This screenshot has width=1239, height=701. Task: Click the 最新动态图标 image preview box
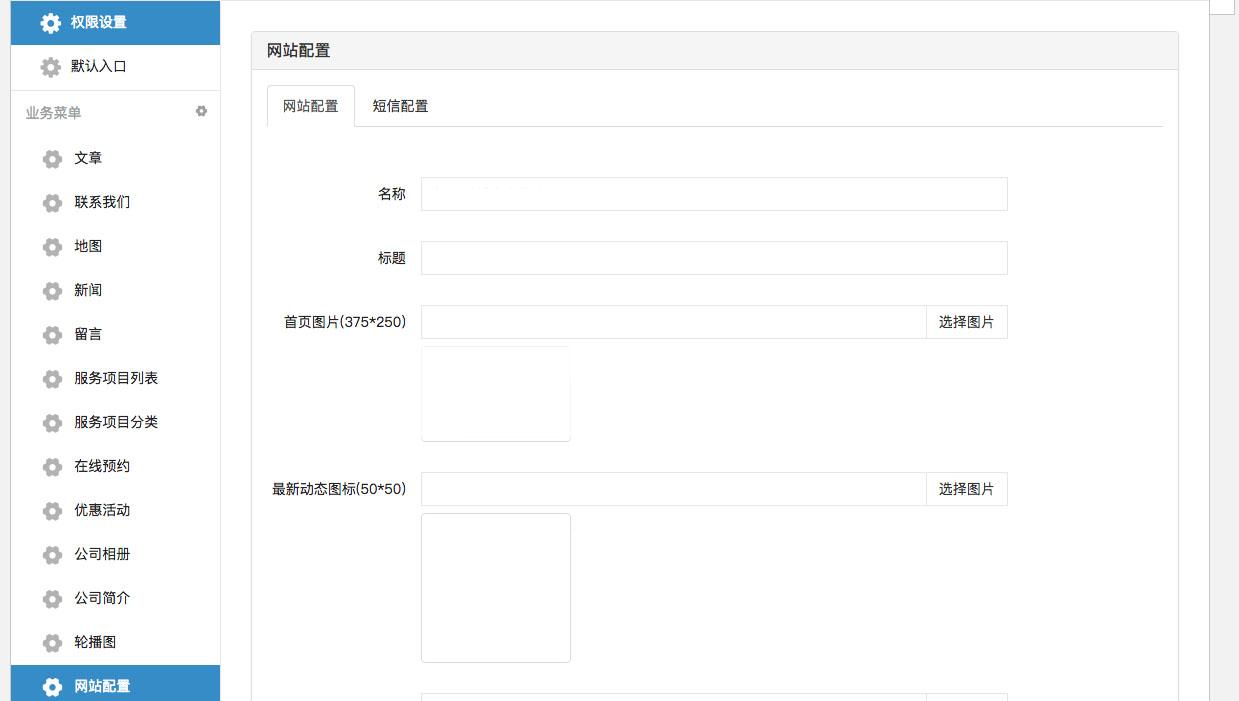pos(496,588)
